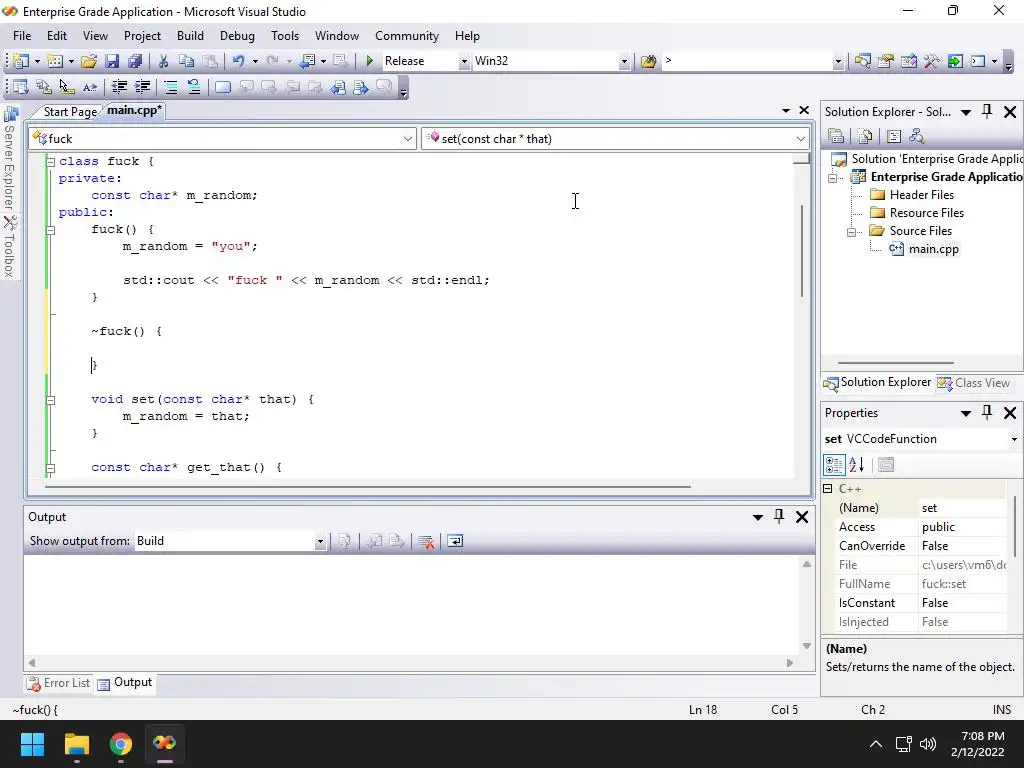The width and height of the screenshot is (1024, 768).
Task: Select the Resource Files folder
Action: tap(926, 213)
